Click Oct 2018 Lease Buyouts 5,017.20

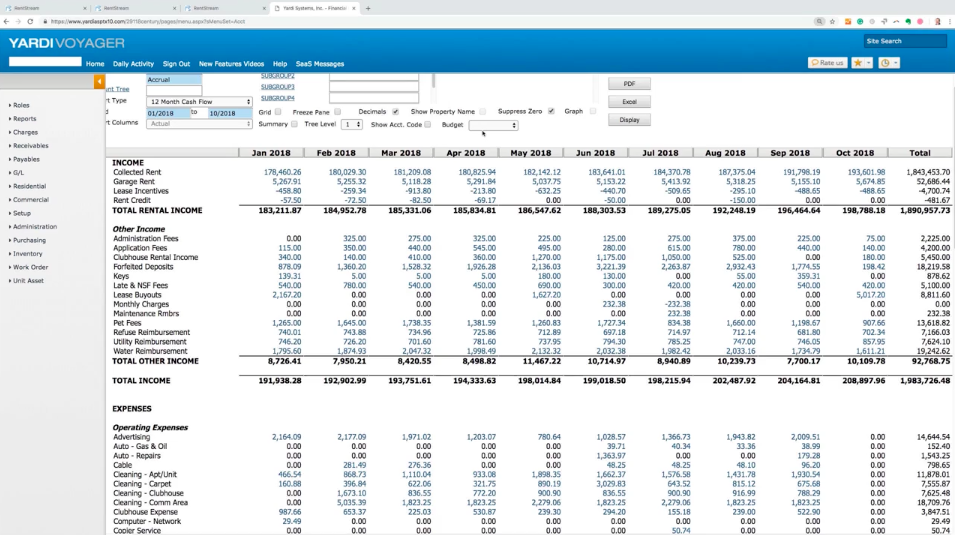[870, 295]
